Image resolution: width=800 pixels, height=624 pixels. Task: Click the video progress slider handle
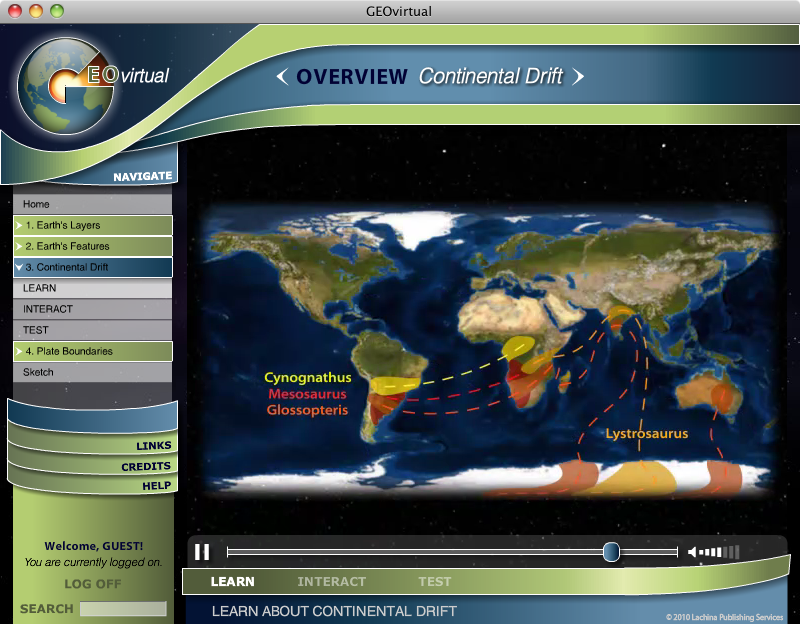point(611,552)
